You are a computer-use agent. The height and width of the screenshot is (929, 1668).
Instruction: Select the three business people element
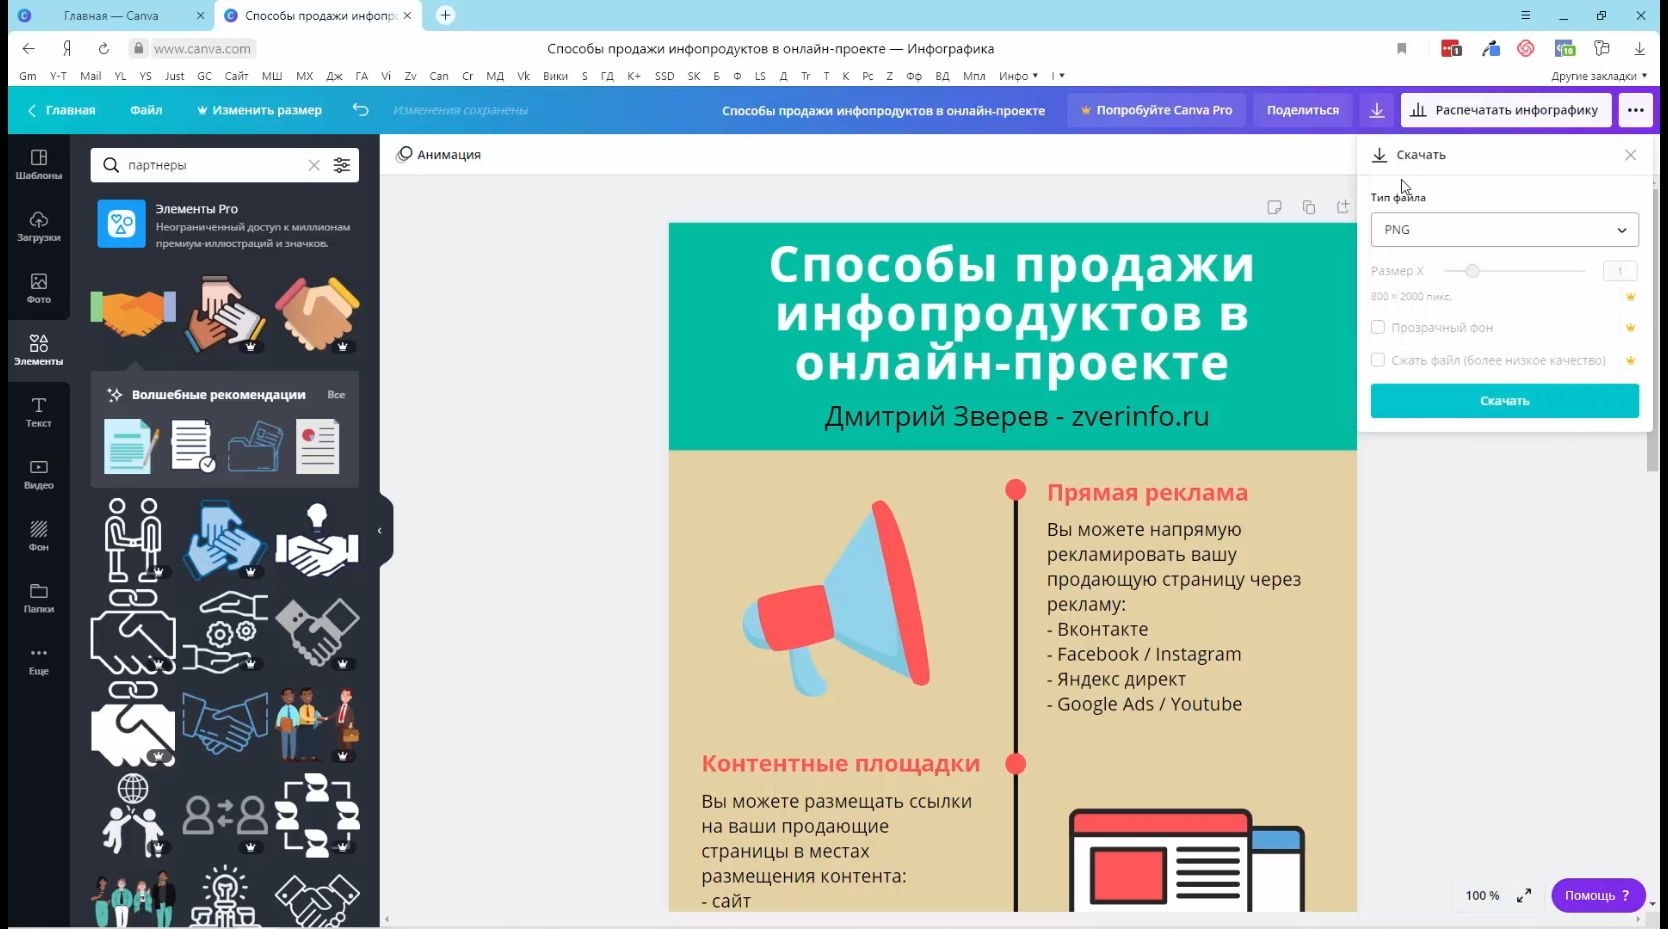coord(317,723)
